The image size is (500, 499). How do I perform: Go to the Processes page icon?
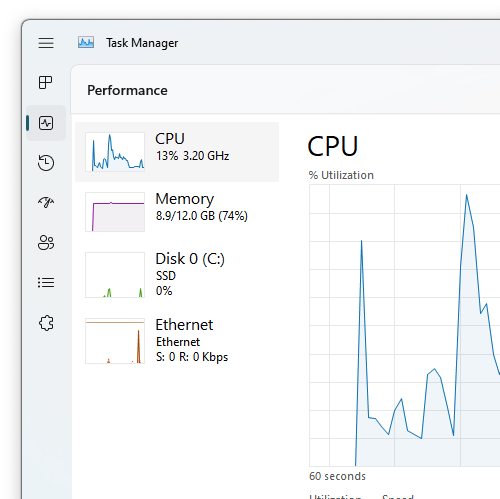point(46,82)
